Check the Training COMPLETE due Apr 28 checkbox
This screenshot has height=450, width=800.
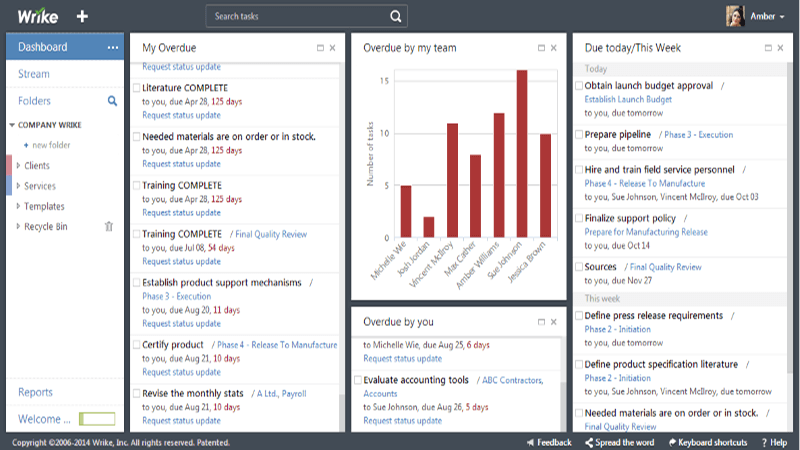(x=137, y=185)
